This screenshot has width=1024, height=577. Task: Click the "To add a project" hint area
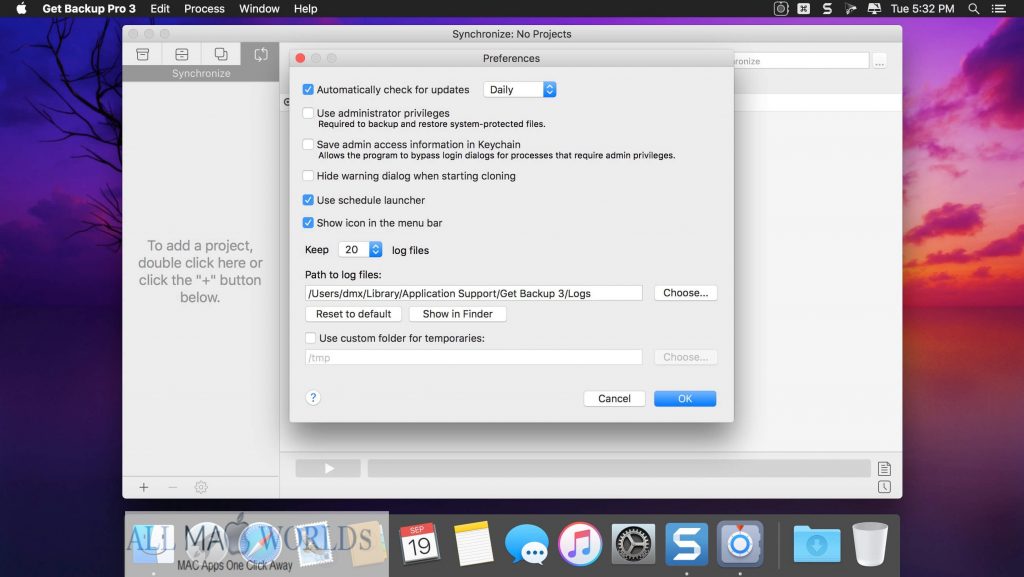point(200,271)
